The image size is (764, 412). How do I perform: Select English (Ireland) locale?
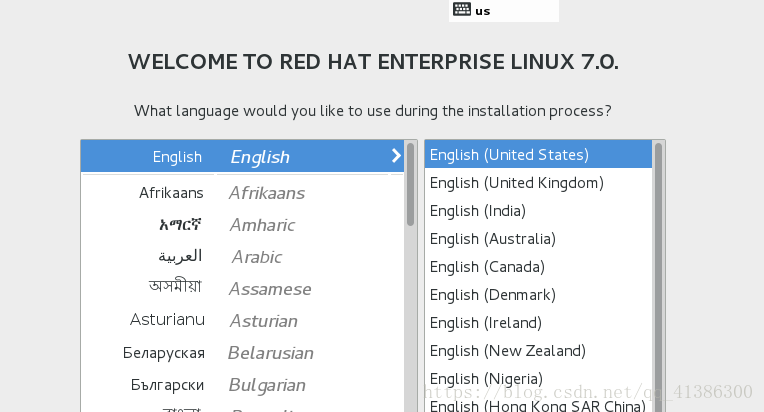[538, 323]
